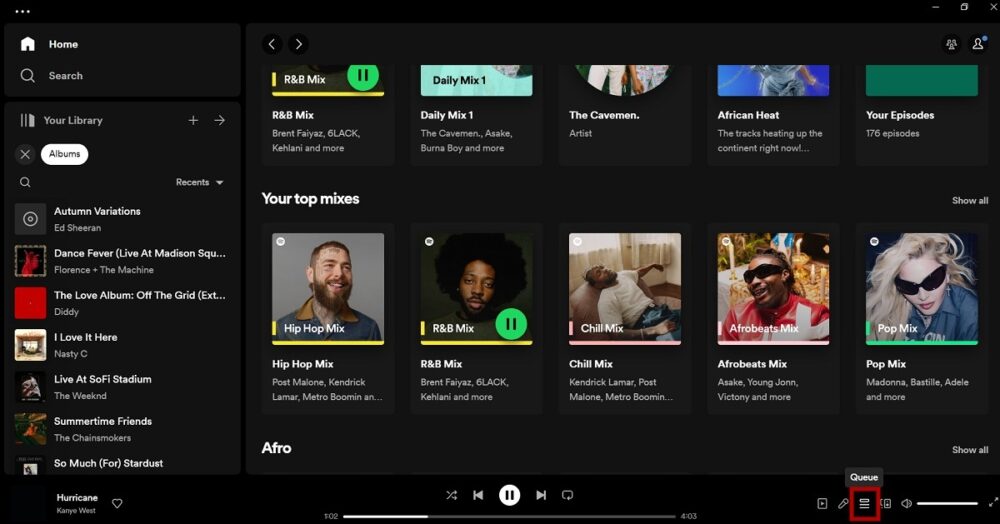The width and height of the screenshot is (1000, 524).
Task: Clear the Albums filter with X
Action: point(25,154)
